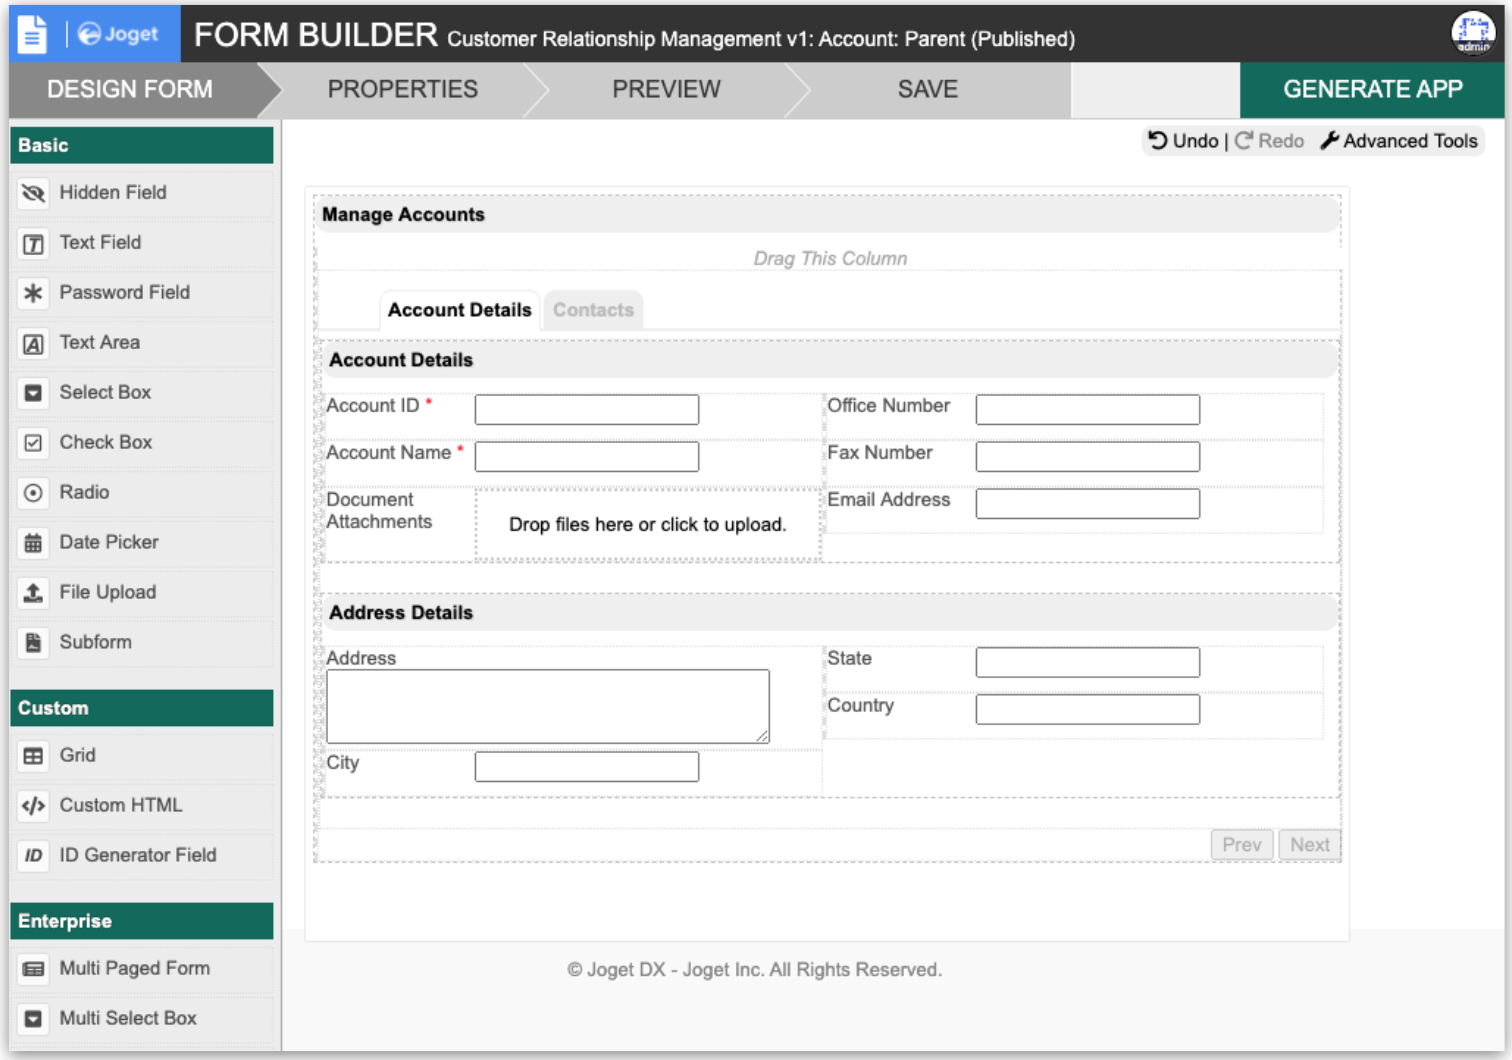This screenshot has width=1512, height=1060.
Task: Select the Date Picker label in palette
Action: (x=109, y=542)
